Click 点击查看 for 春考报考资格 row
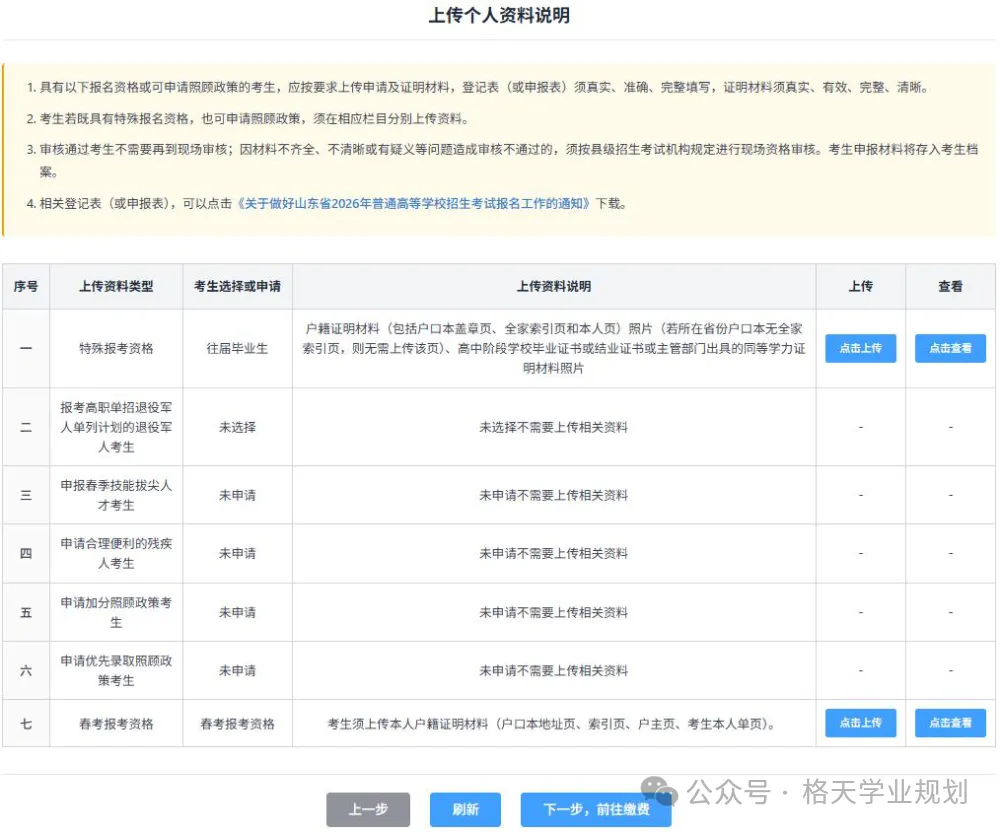Image resolution: width=1000 pixels, height=832 pixels. click(950, 723)
